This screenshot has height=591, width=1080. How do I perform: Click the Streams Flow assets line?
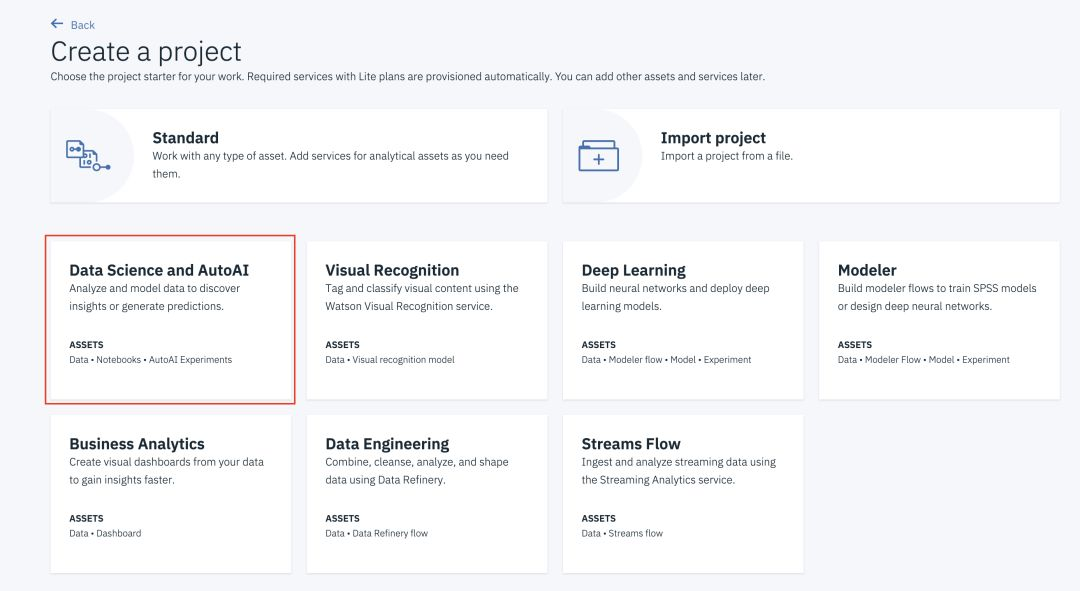(x=622, y=534)
